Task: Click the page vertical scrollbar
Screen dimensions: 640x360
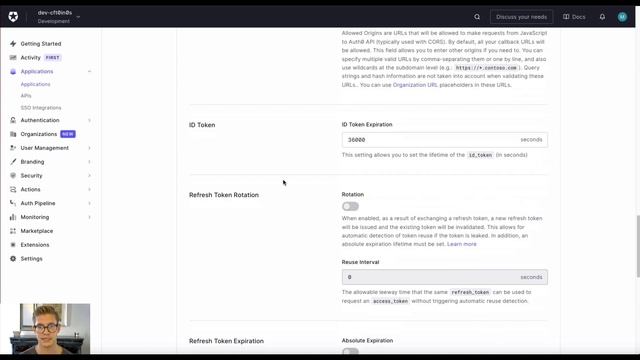Action: tap(638, 247)
